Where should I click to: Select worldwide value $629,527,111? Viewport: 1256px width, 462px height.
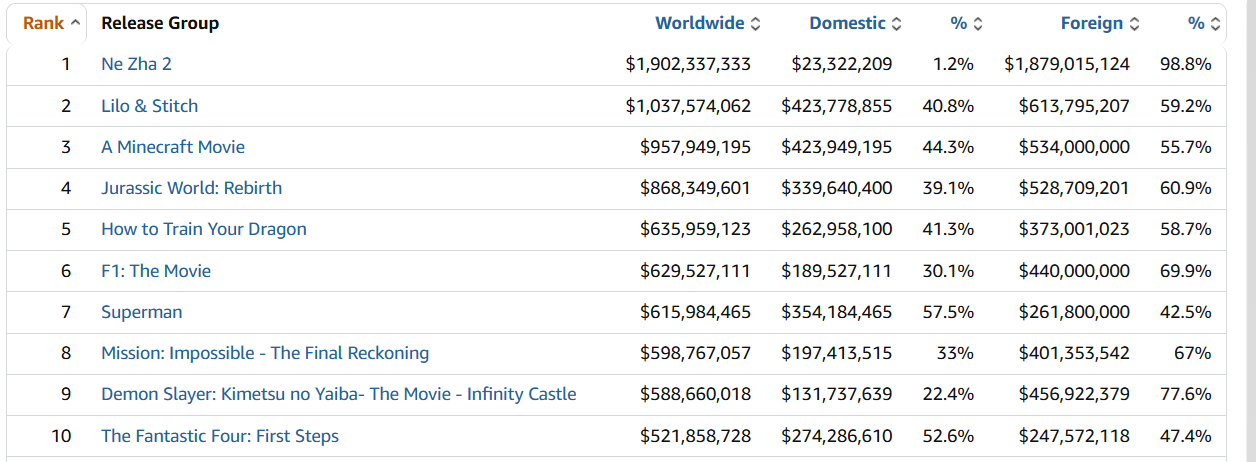point(695,271)
